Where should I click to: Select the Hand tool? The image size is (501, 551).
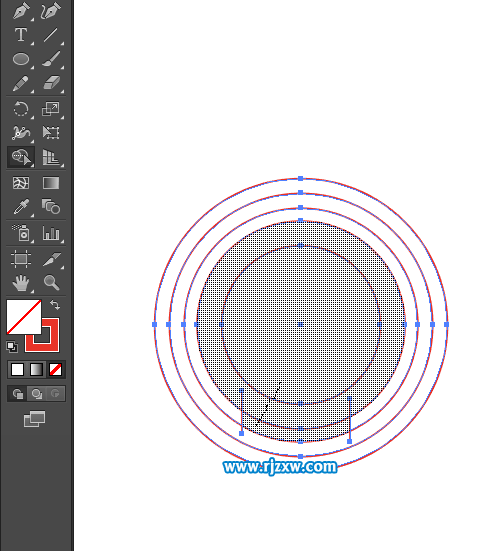[x=21, y=283]
